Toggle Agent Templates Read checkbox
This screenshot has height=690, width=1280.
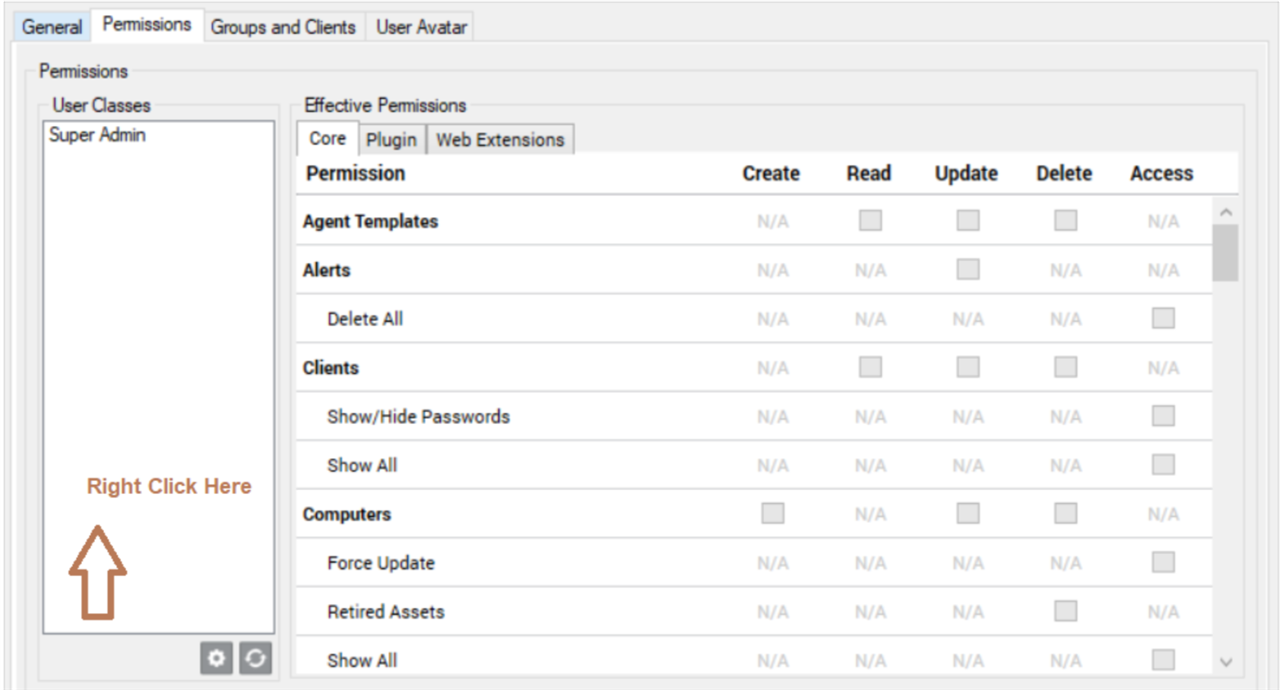pos(870,221)
